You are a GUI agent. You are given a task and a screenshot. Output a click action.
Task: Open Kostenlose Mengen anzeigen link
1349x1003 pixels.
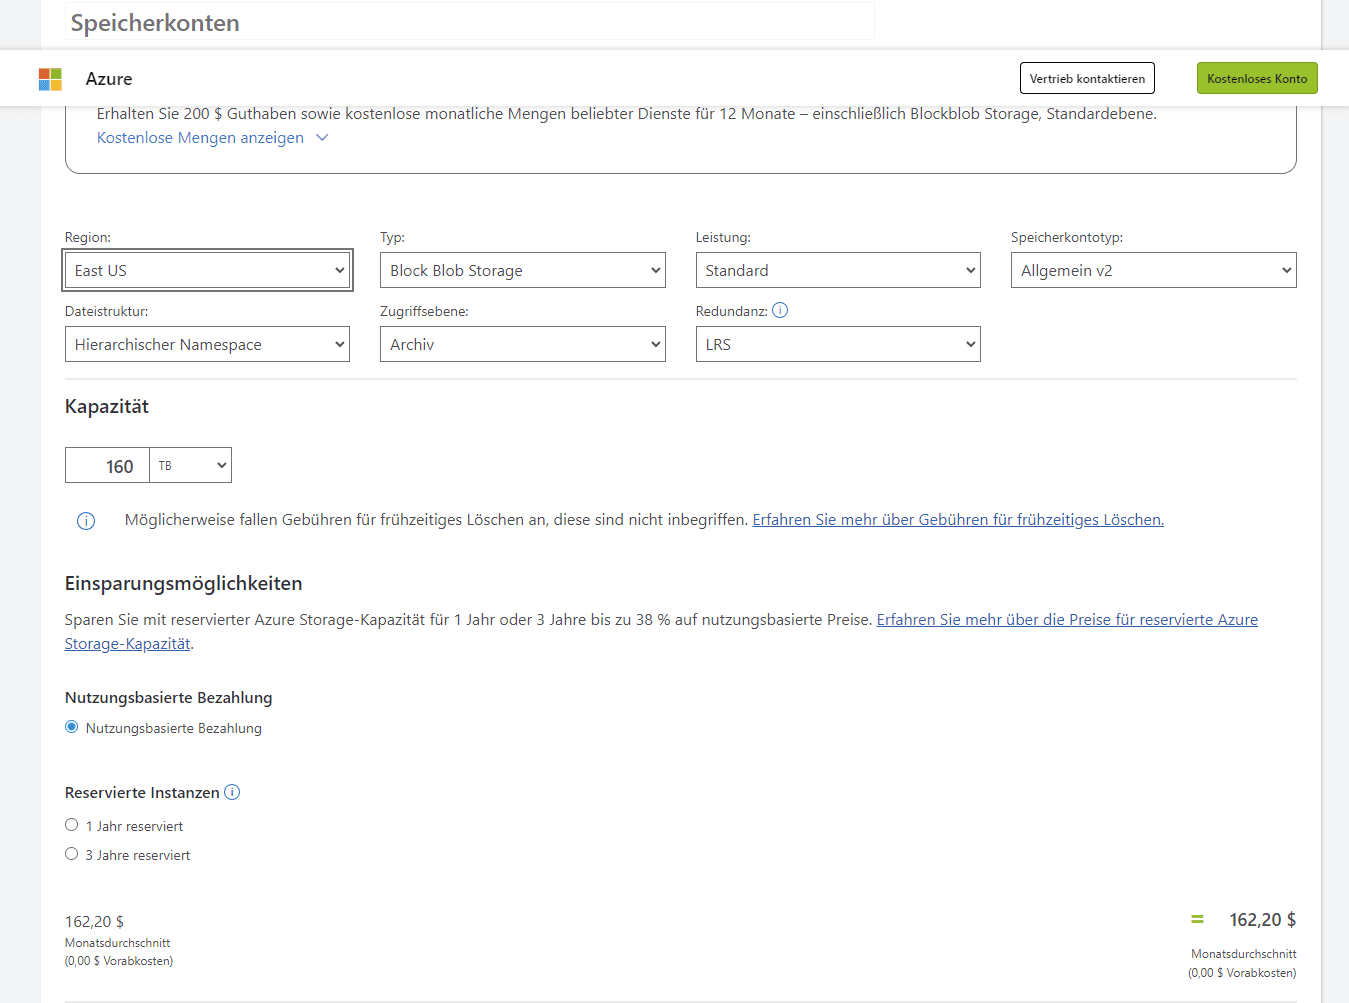coord(200,138)
